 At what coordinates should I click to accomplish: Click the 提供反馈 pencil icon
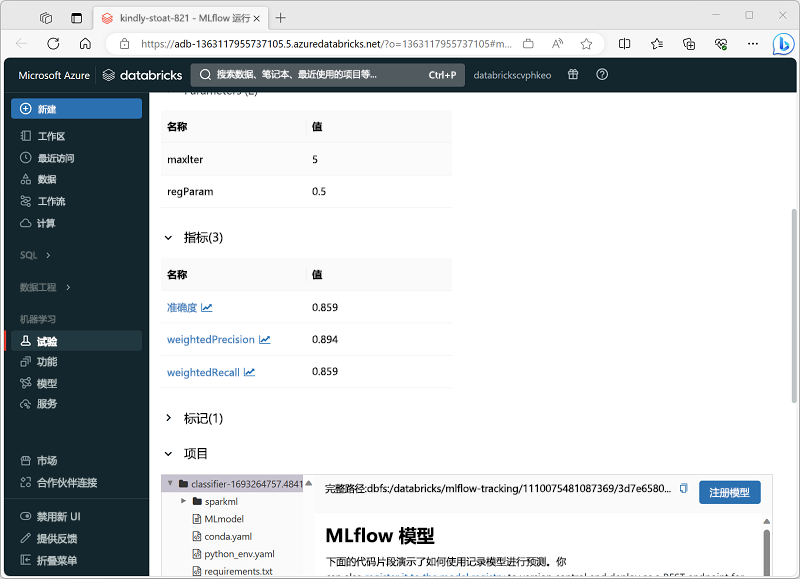click(26, 538)
